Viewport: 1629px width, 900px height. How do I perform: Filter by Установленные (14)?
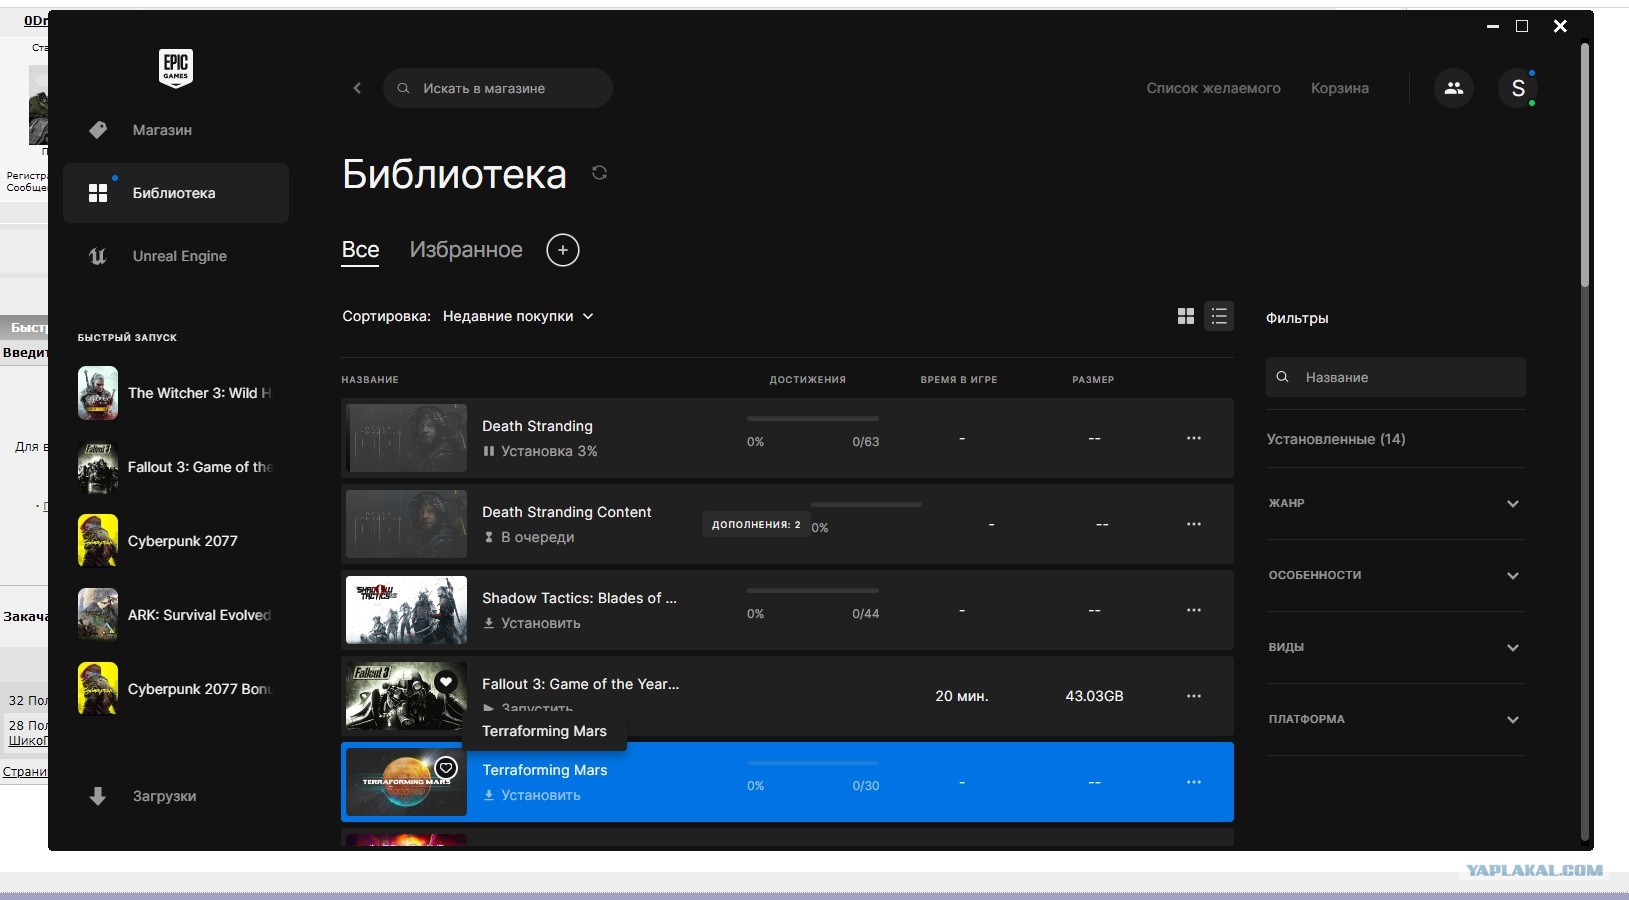(x=1336, y=439)
